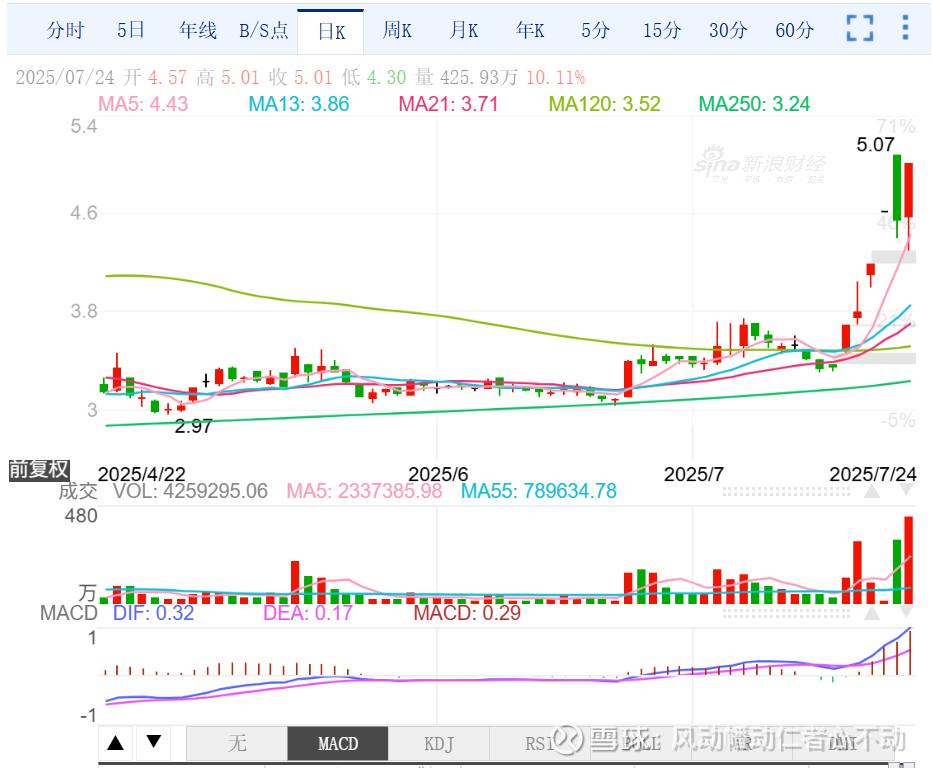Viewport: 933px width, 768px height.
Task: Click the '2025/7/24' end date label
Action: pyautogui.click(x=873, y=474)
